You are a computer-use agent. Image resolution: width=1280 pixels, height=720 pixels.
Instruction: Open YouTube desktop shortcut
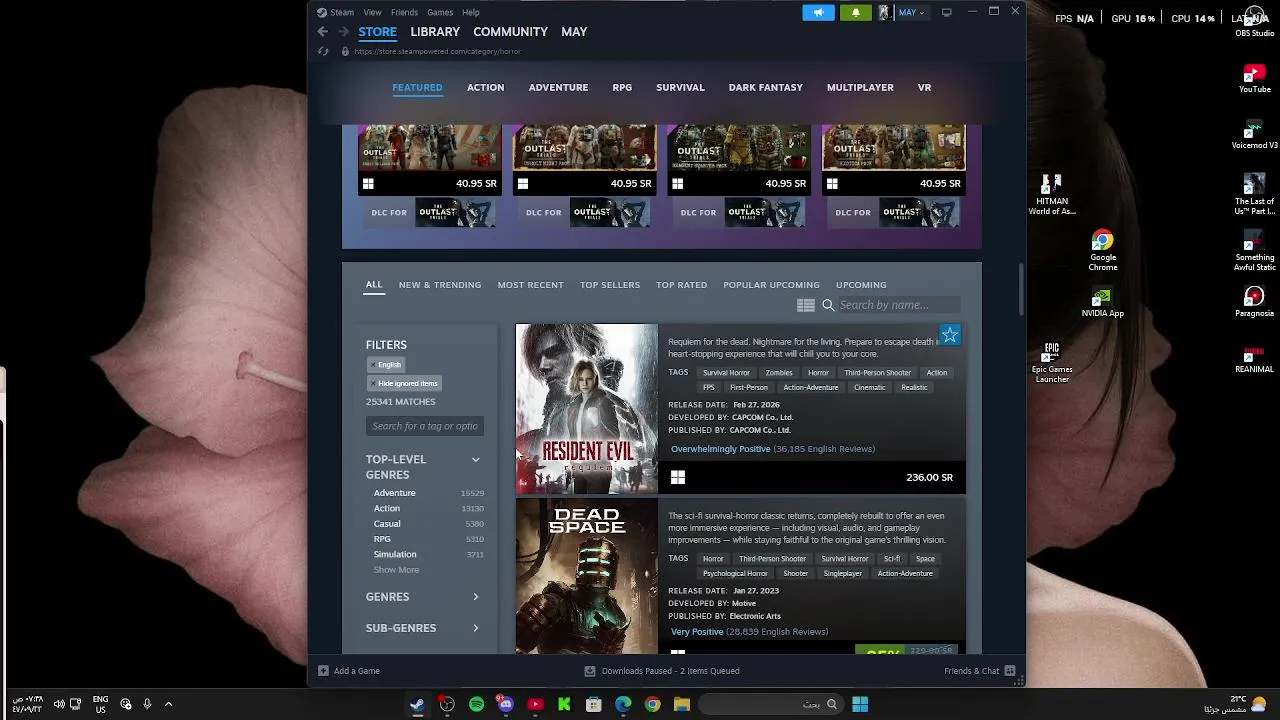click(1255, 79)
